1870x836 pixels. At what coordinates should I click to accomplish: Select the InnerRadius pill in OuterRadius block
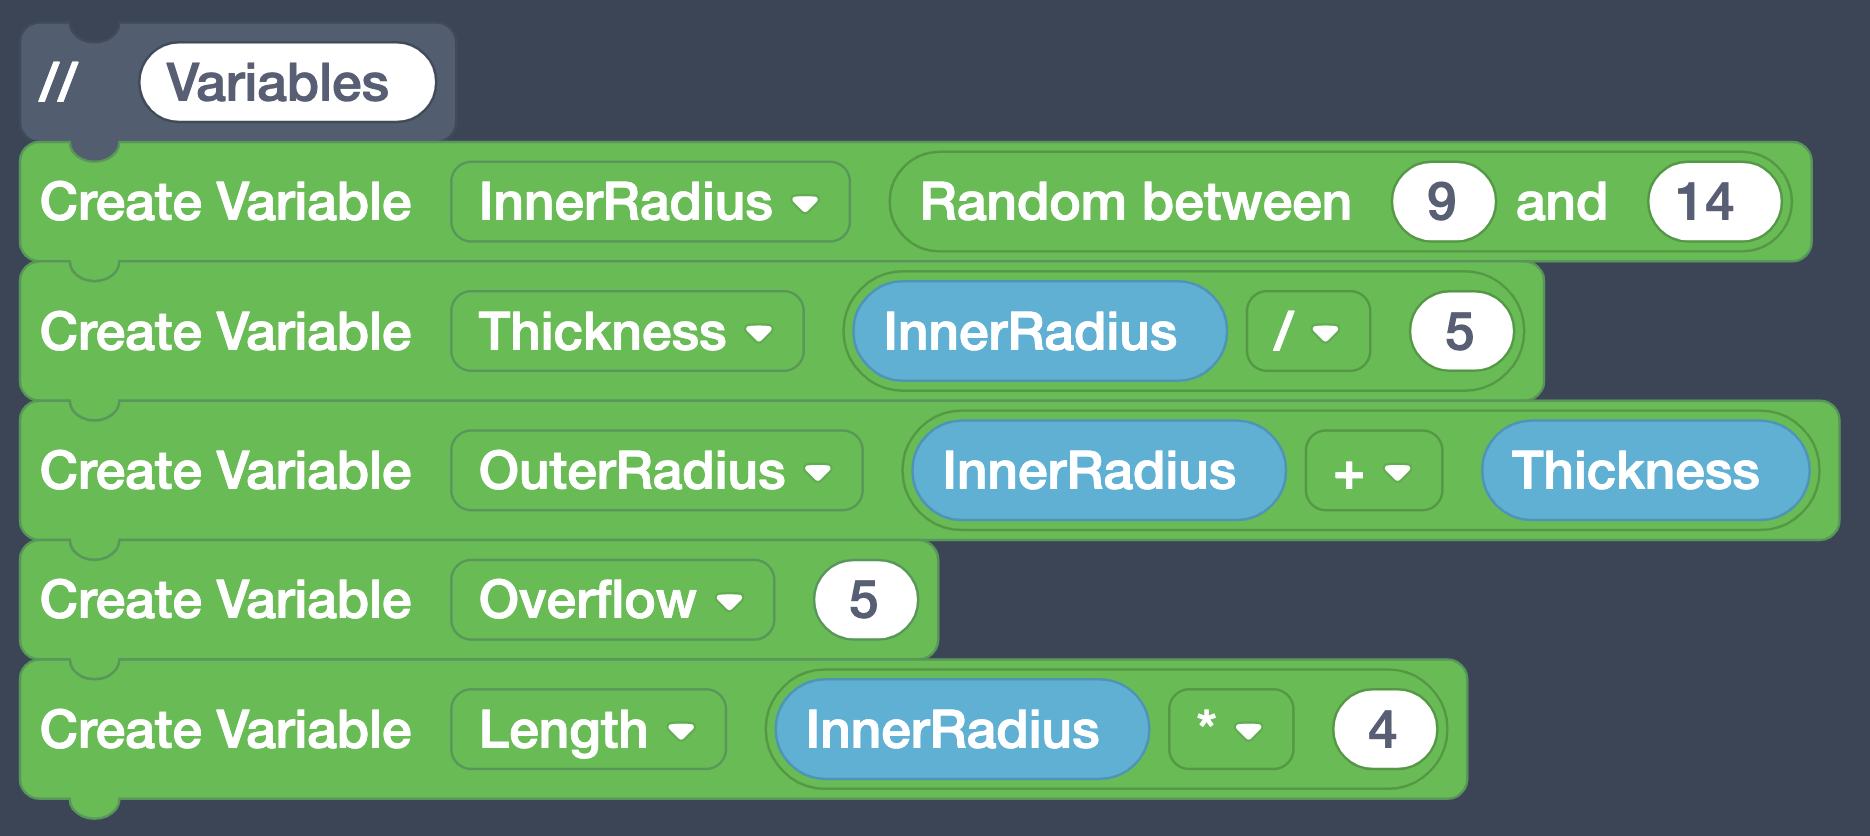1096,470
